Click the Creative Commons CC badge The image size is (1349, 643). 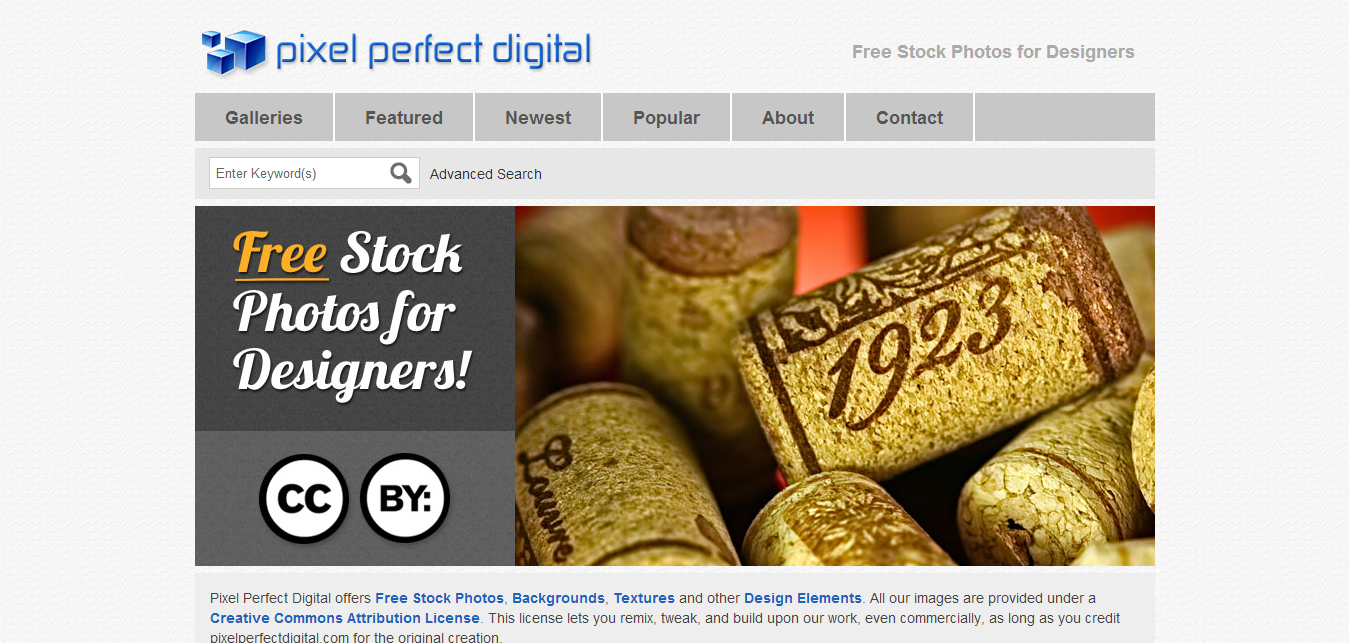tap(303, 498)
